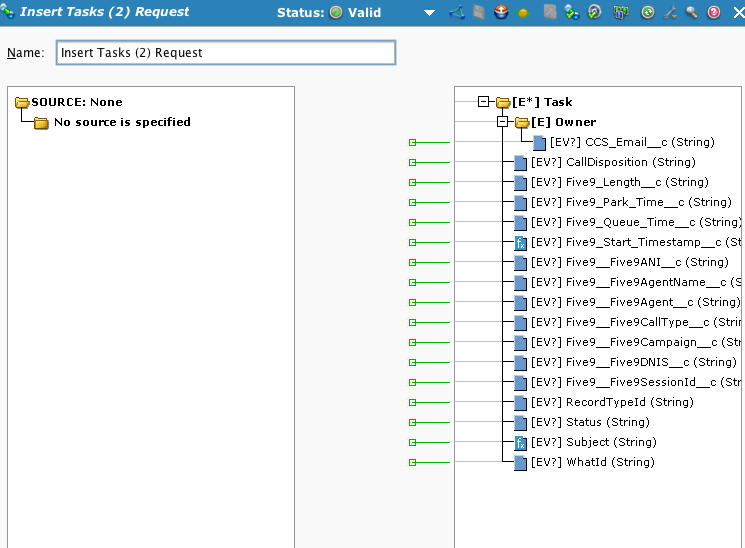Click the magnifying glass search icon
Image resolution: width=745 pixels, height=548 pixels.
(691, 12)
